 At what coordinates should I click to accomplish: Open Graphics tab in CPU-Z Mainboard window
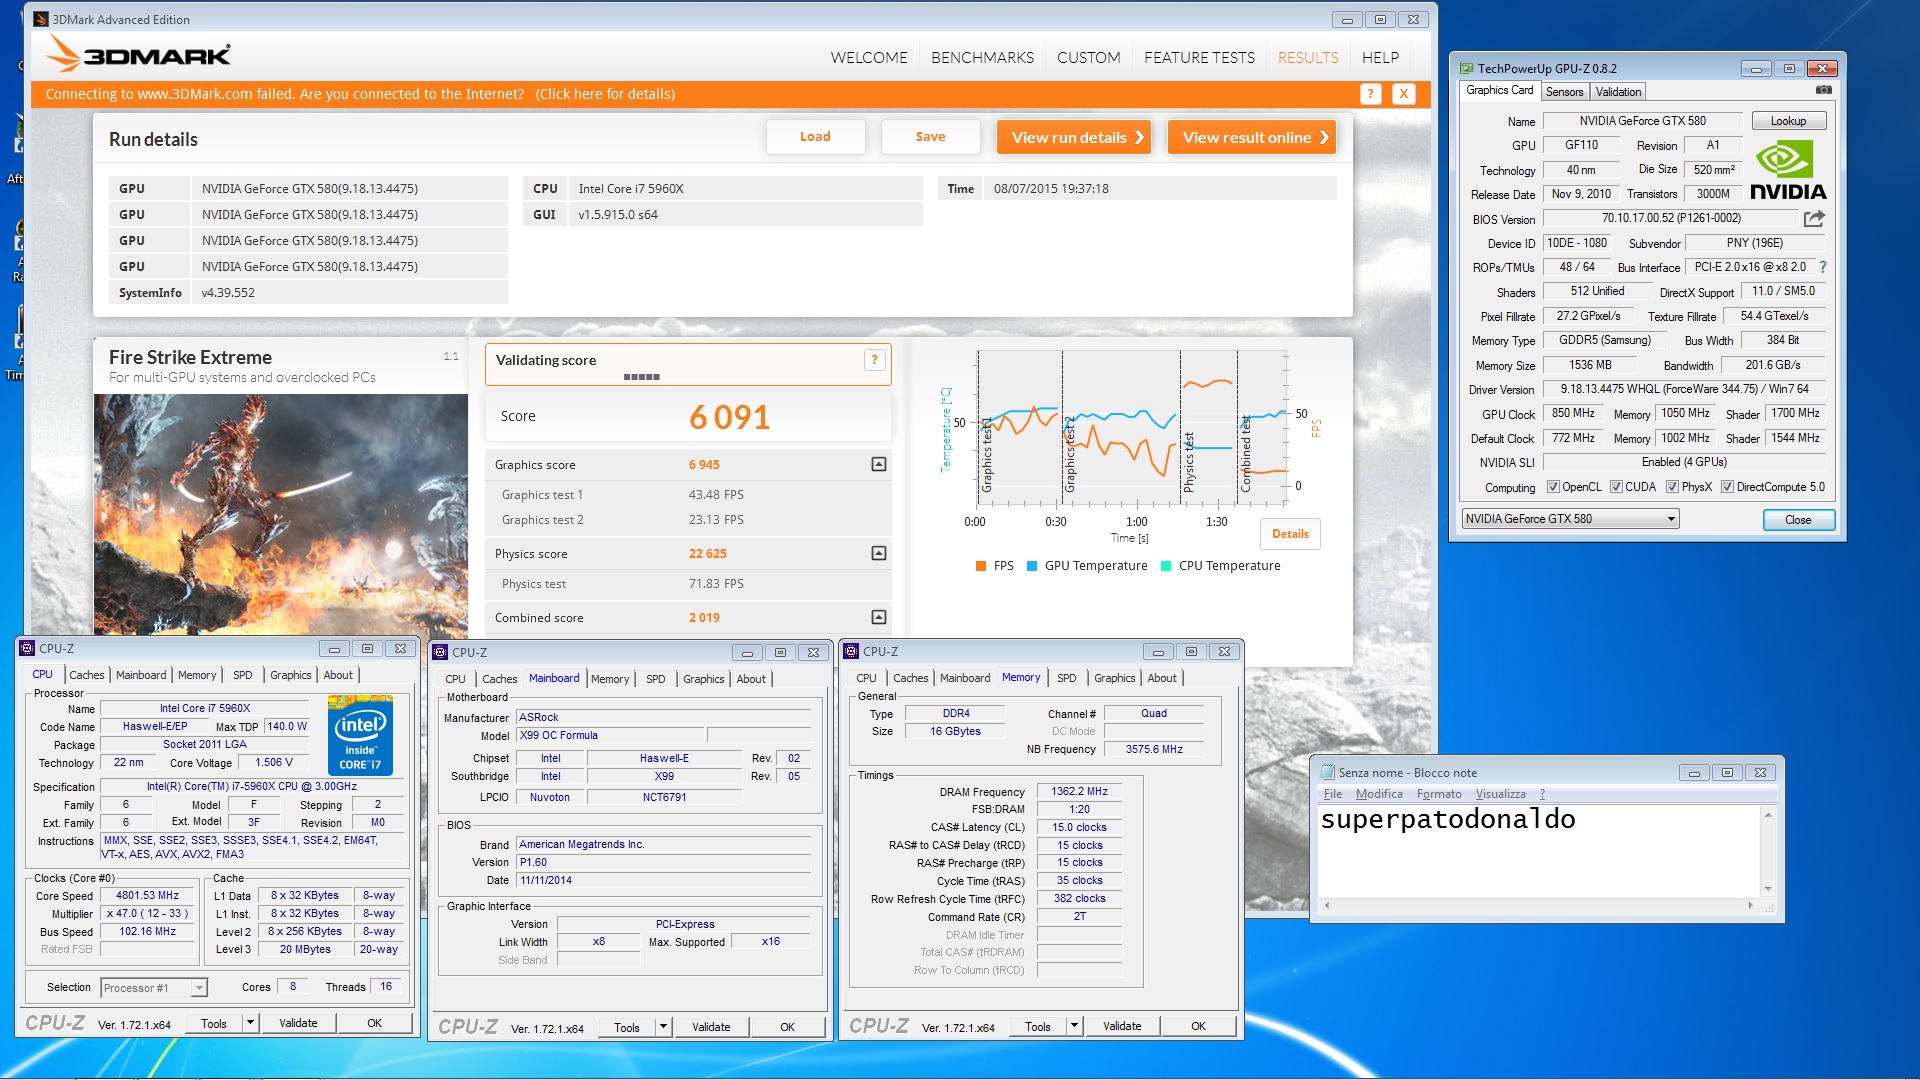click(703, 679)
